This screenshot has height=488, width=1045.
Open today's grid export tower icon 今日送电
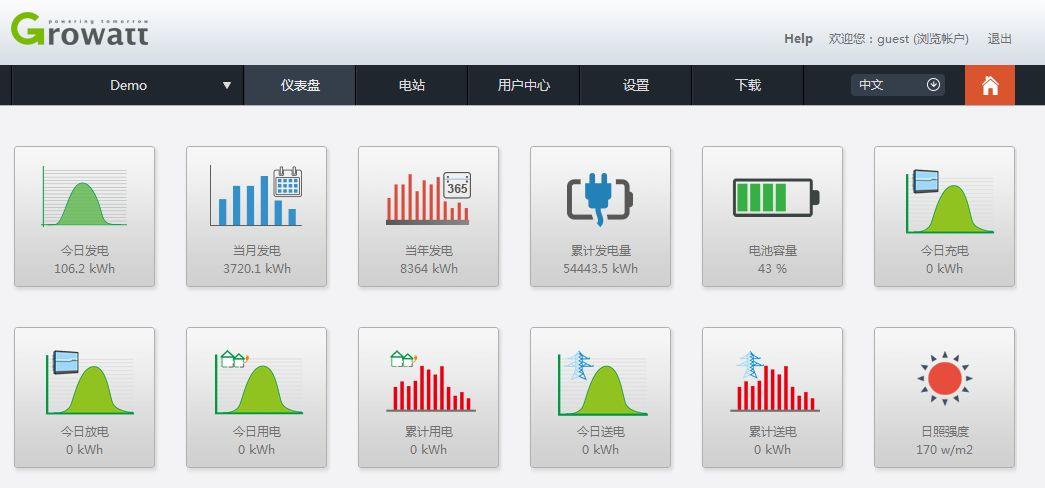(x=602, y=383)
